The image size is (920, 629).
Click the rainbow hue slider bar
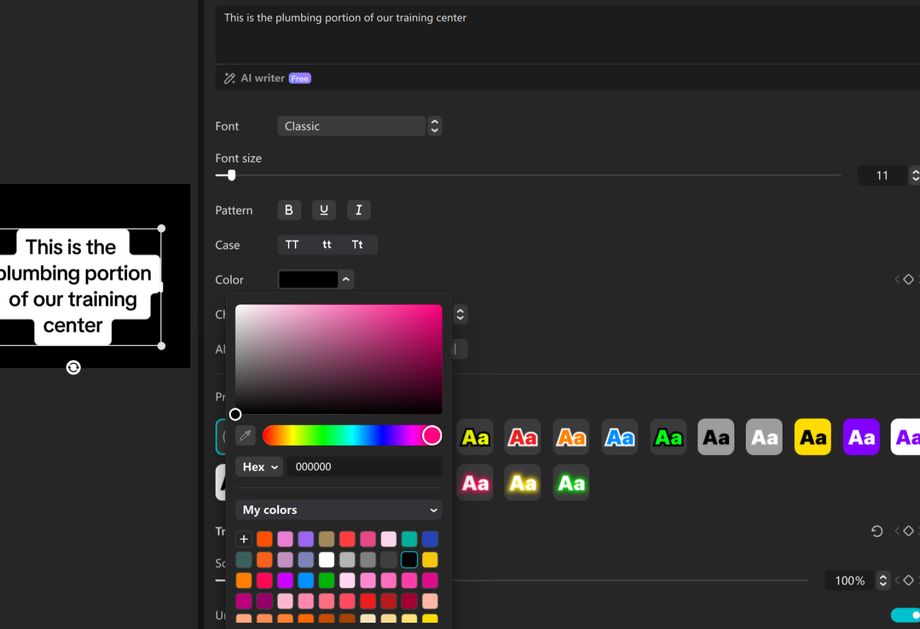click(345, 436)
